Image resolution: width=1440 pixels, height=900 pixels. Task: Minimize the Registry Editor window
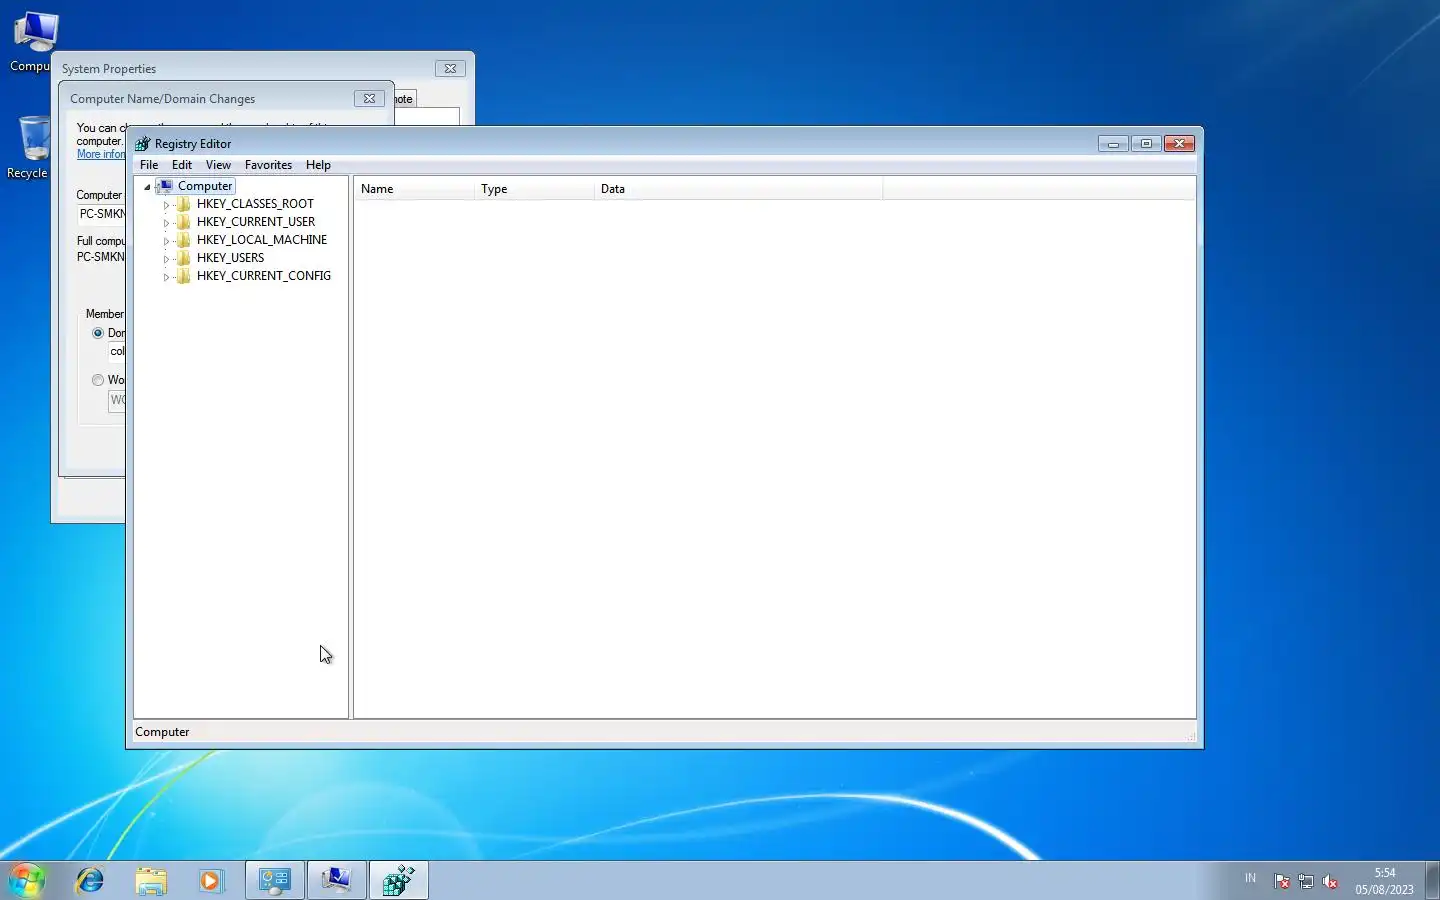1113,144
